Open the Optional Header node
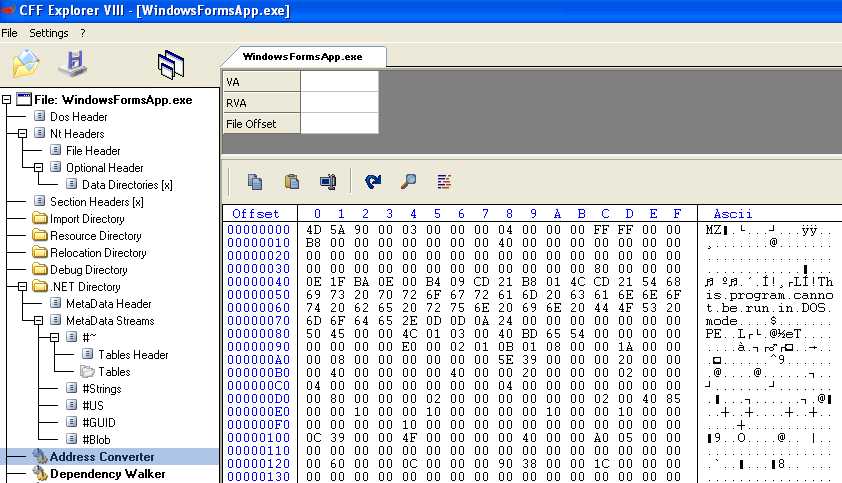 (105, 168)
